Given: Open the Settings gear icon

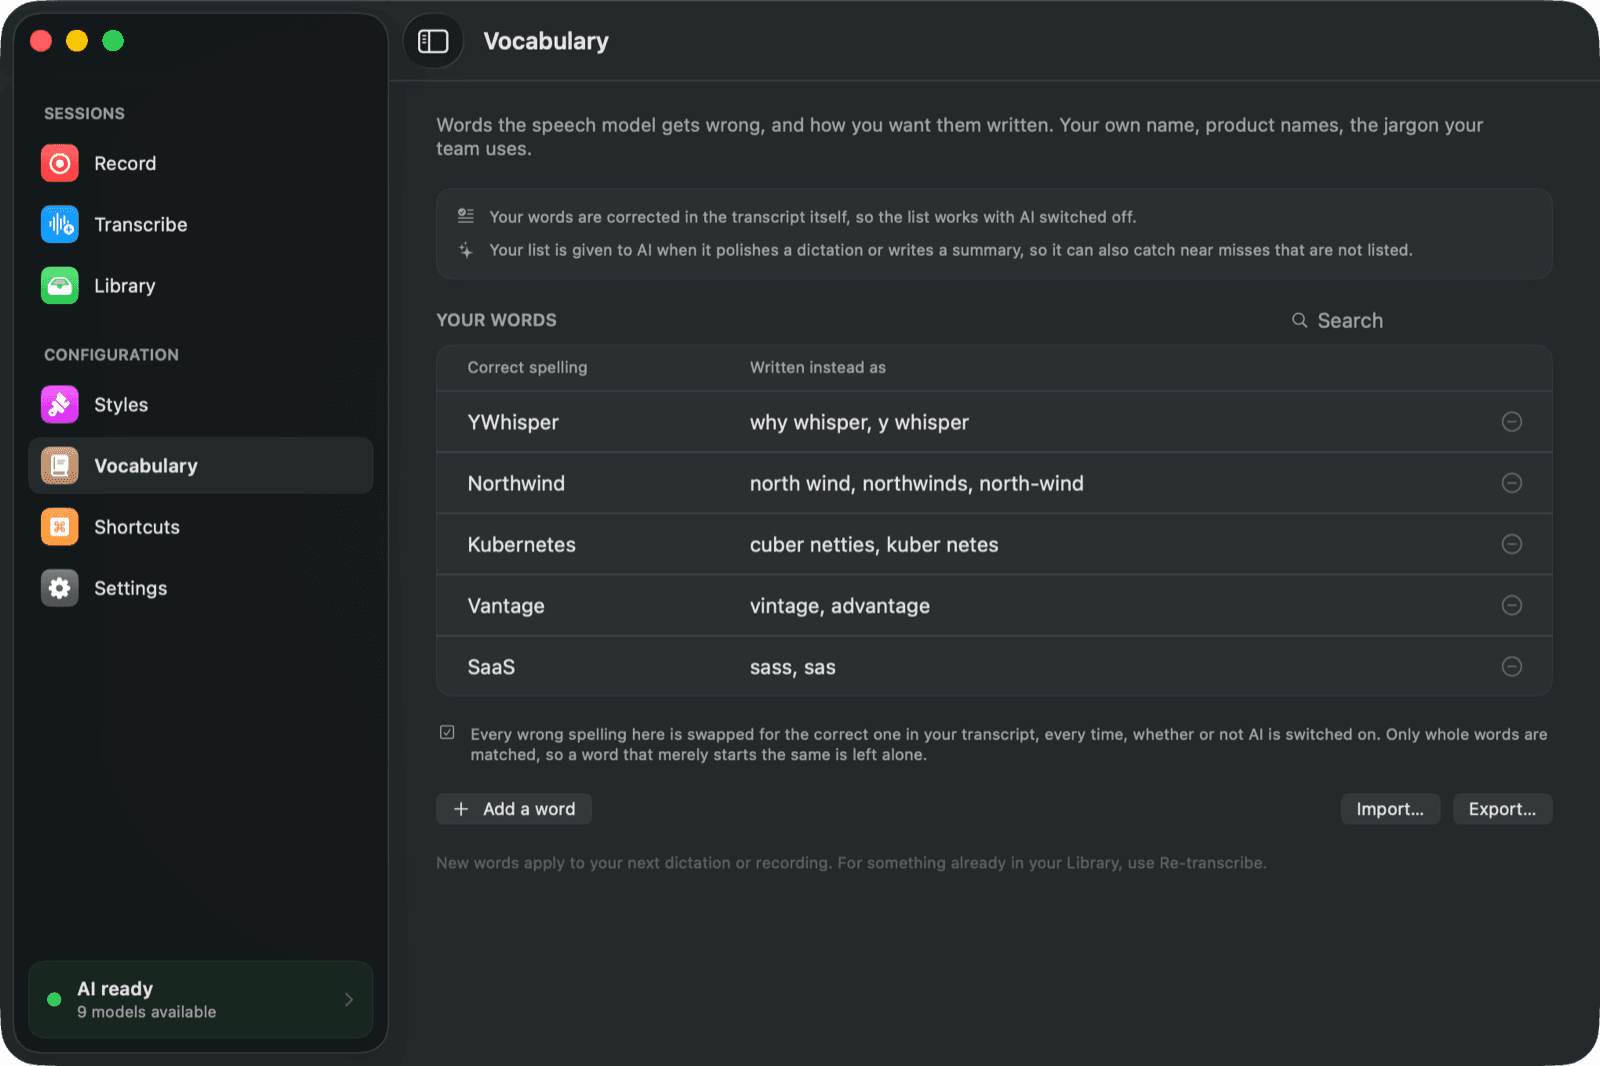Looking at the screenshot, I should pos(60,587).
